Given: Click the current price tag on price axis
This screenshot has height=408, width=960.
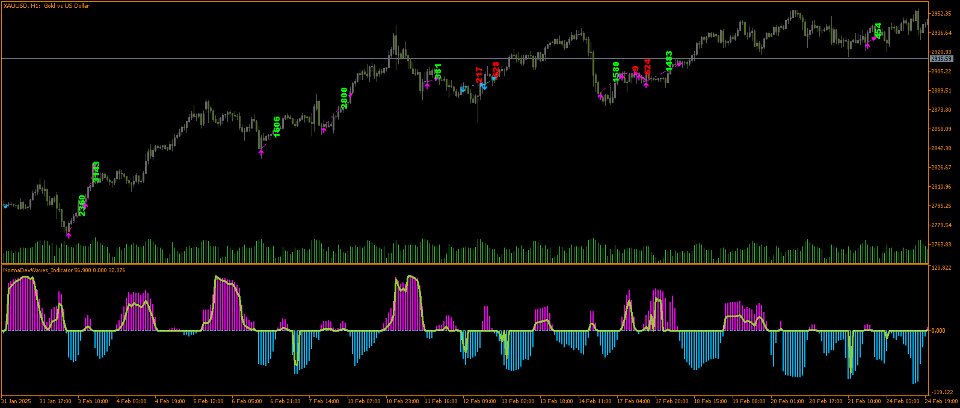Looking at the screenshot, I should point(940,59).
